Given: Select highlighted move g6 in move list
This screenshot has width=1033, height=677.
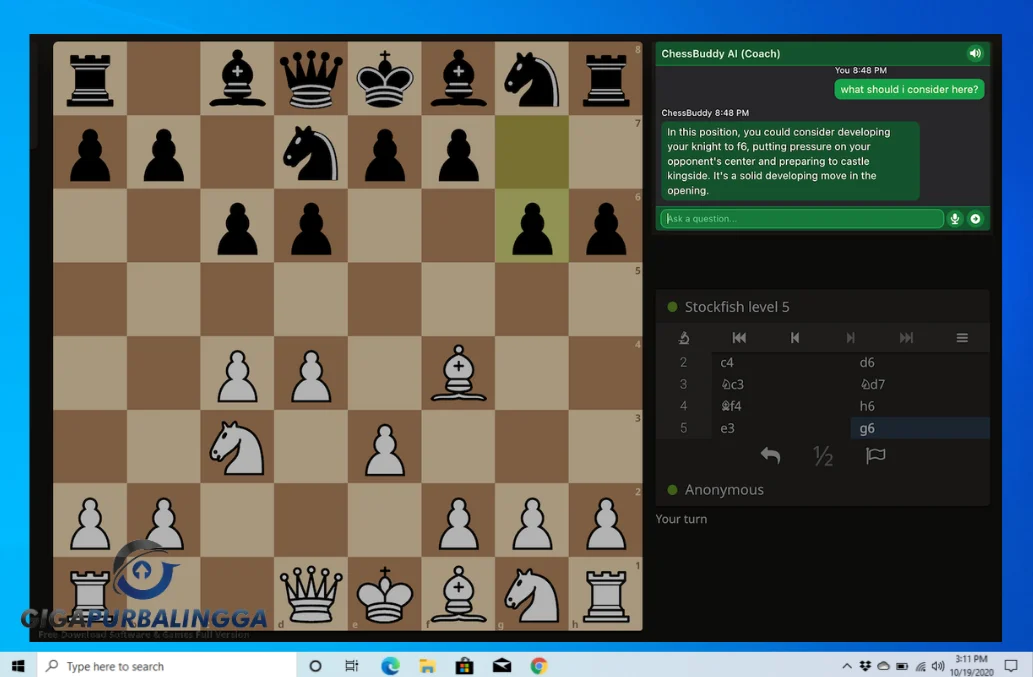Looking at the screenshot, I should point(920,428).
